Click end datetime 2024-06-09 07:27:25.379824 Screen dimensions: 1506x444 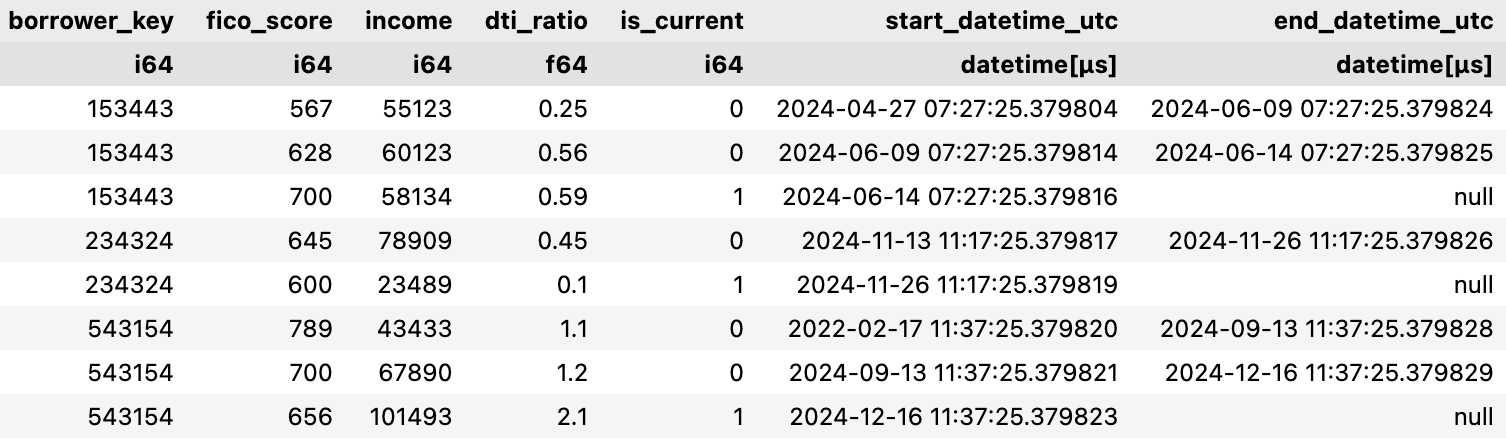(x=1322, y=109)
